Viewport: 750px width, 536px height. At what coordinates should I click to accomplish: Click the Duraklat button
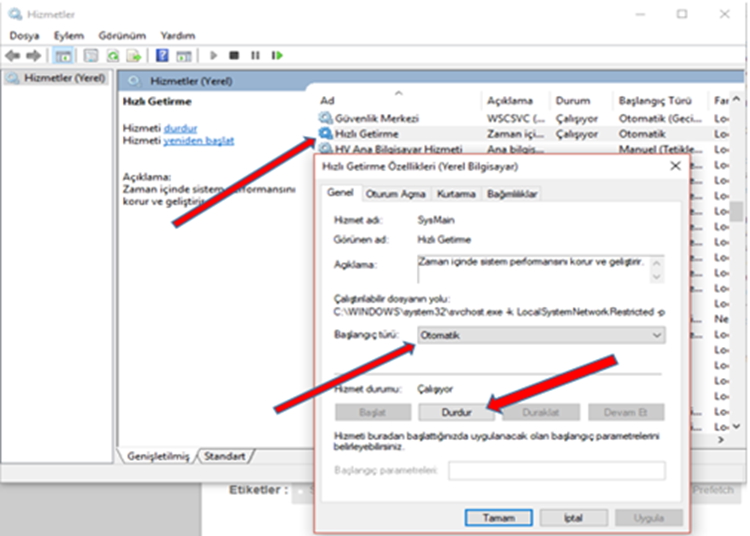point(540,412)
